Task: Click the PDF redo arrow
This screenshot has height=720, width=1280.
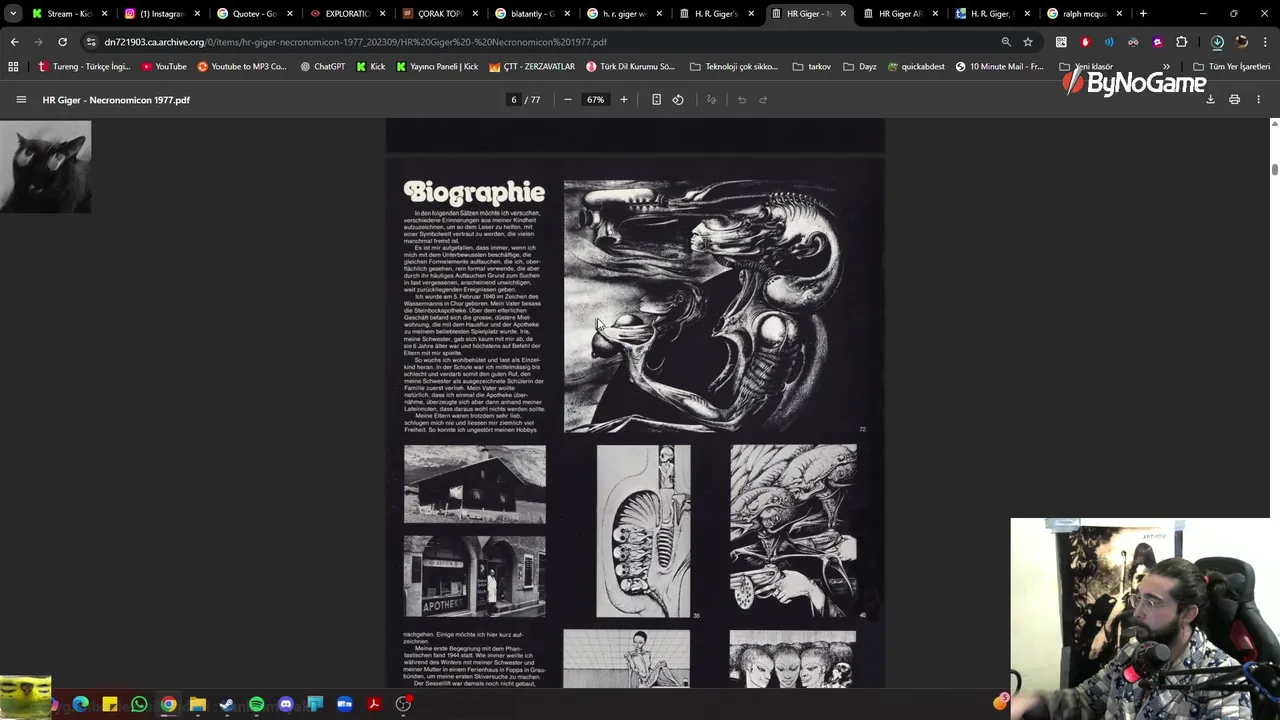Action: [763, 100]
